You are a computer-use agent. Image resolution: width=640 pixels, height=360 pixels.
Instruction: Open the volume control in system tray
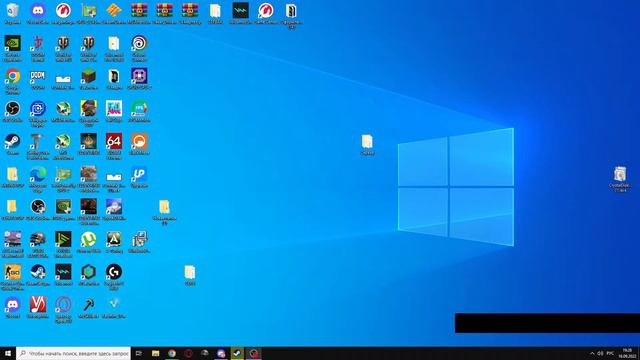[x=600, y=353]
